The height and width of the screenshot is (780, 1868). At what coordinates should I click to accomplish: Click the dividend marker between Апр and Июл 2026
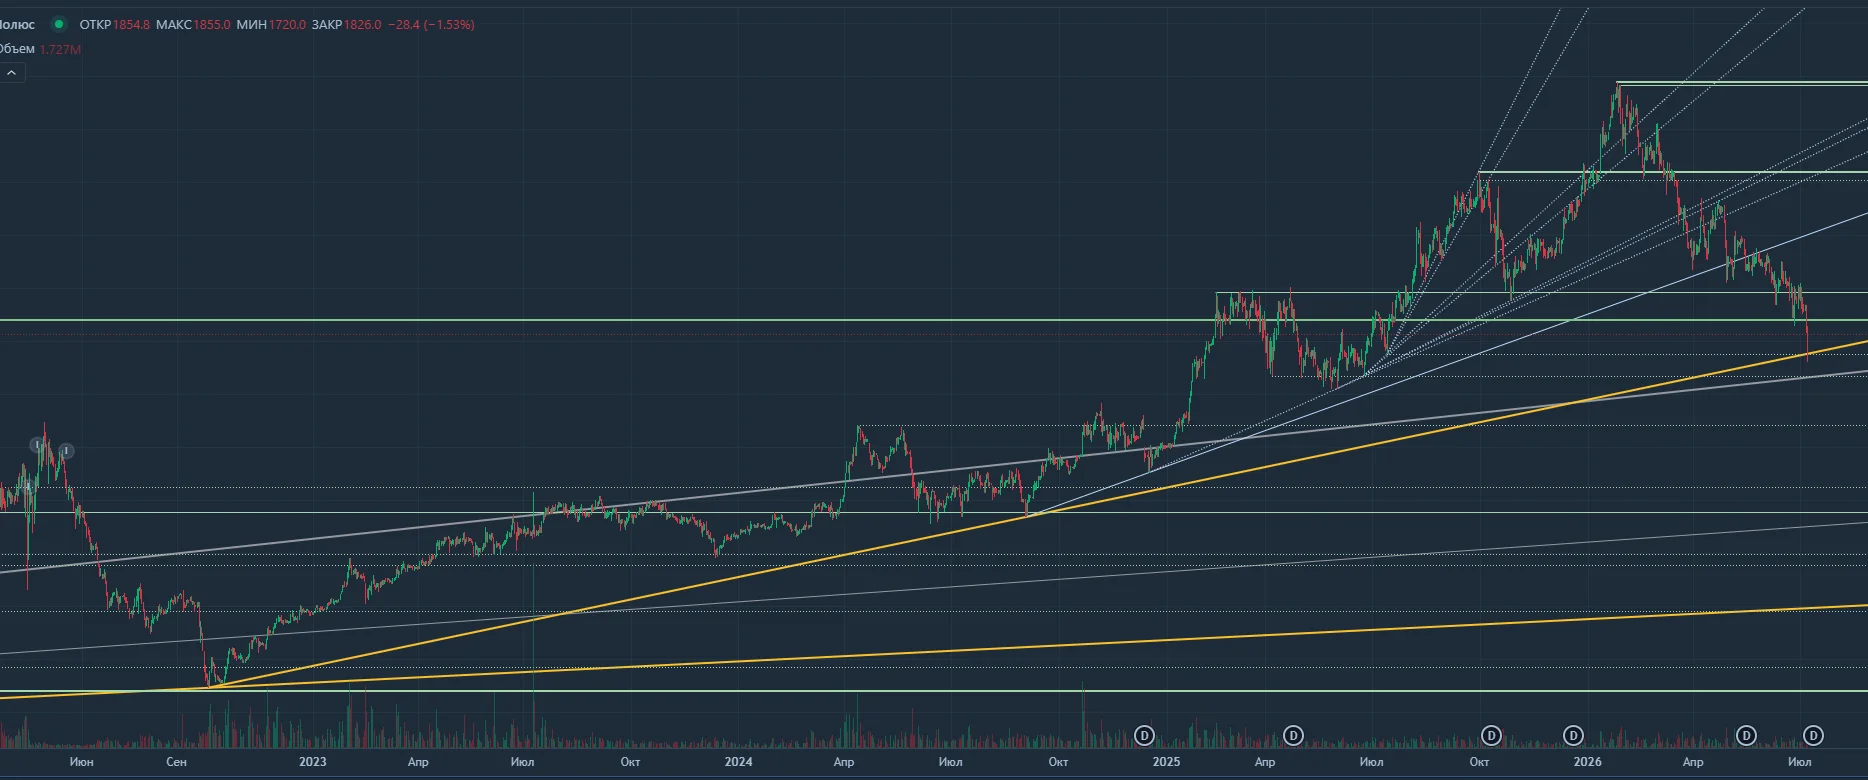[1746, 736]
